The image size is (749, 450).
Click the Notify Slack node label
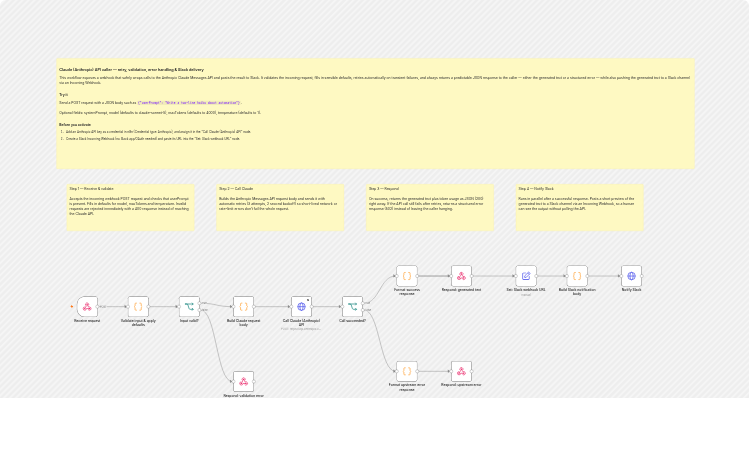click(631, 290)
